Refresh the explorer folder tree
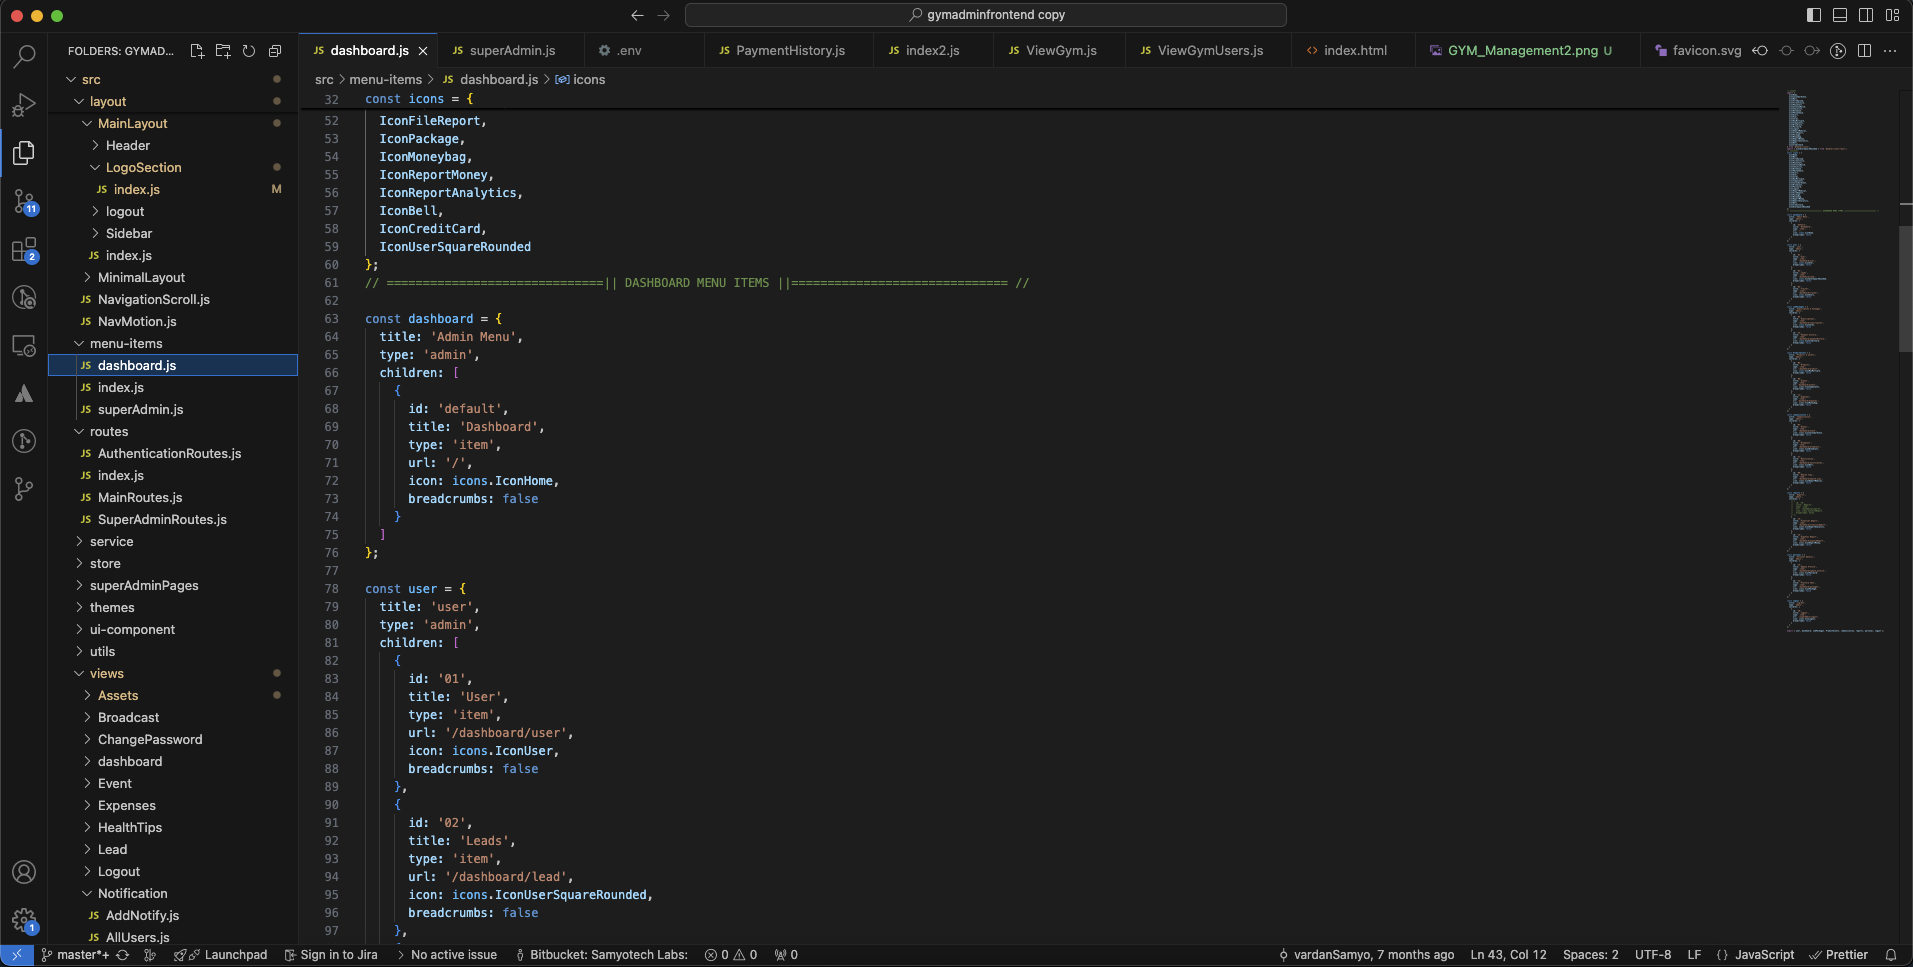Viewport: 1913px width, 967px height. [249, 51]
